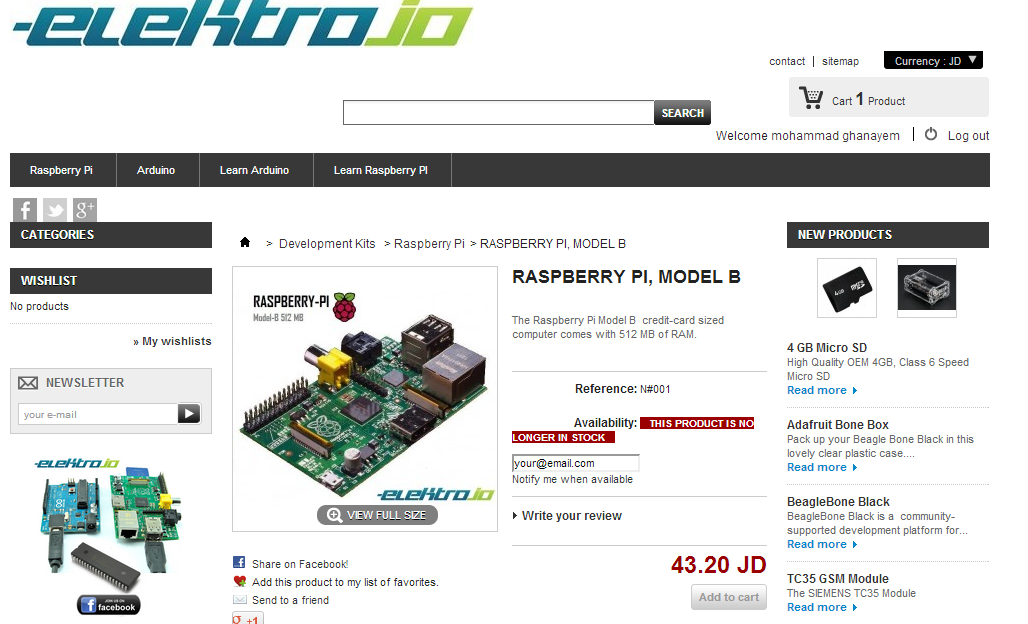Click the notify-me email input field

tap(575, 463)
